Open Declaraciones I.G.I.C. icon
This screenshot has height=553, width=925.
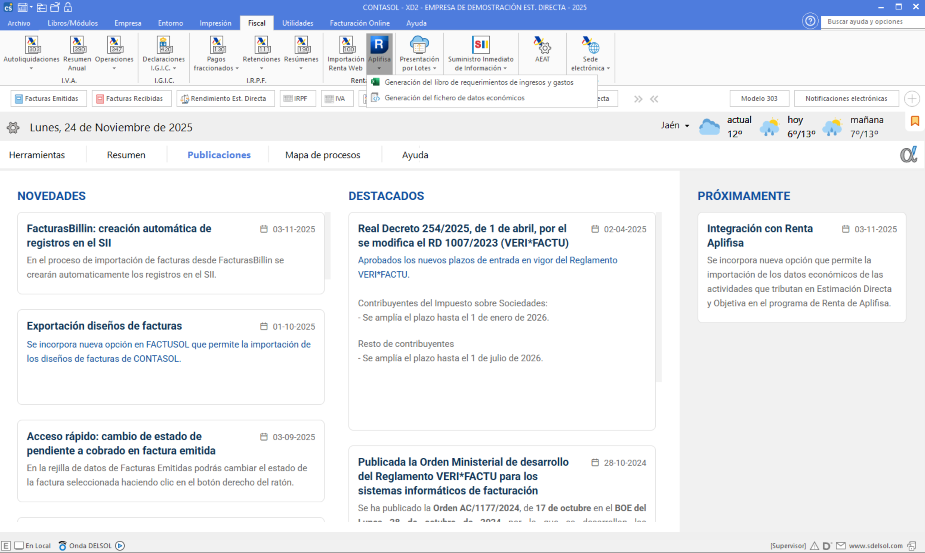[x=163, y=45]
